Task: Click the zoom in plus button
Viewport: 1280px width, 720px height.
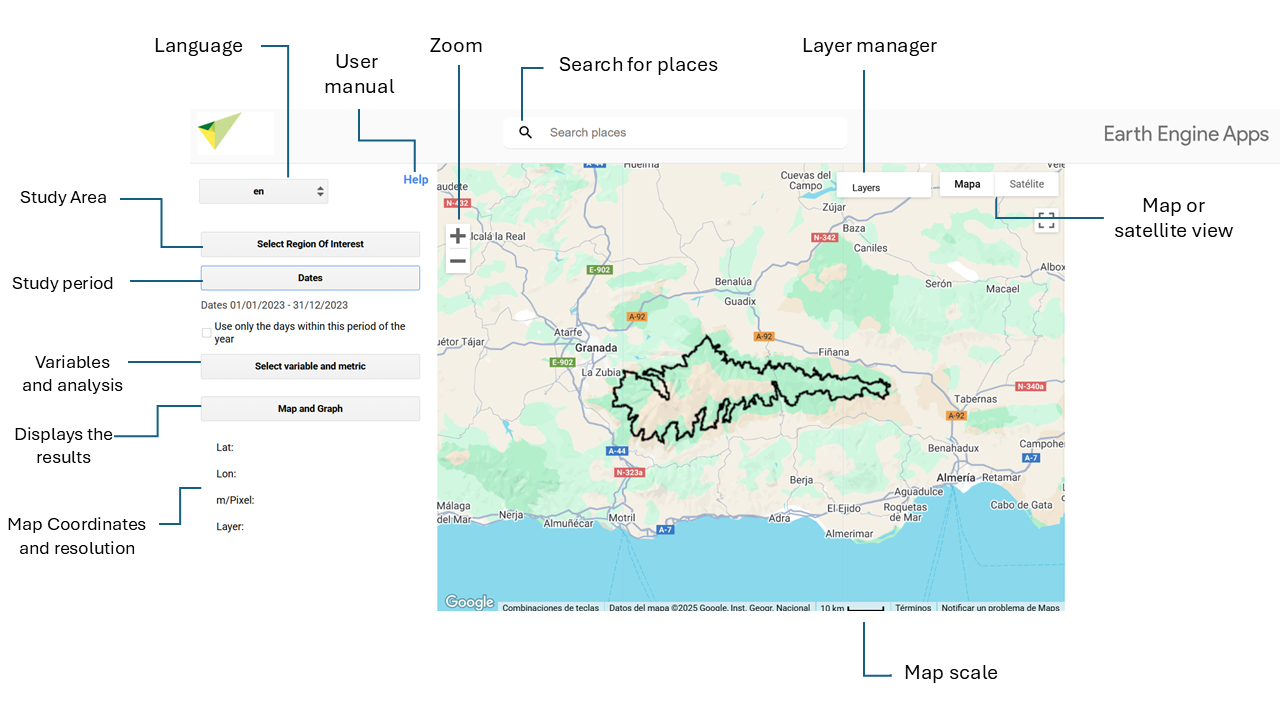Action: 457,236
